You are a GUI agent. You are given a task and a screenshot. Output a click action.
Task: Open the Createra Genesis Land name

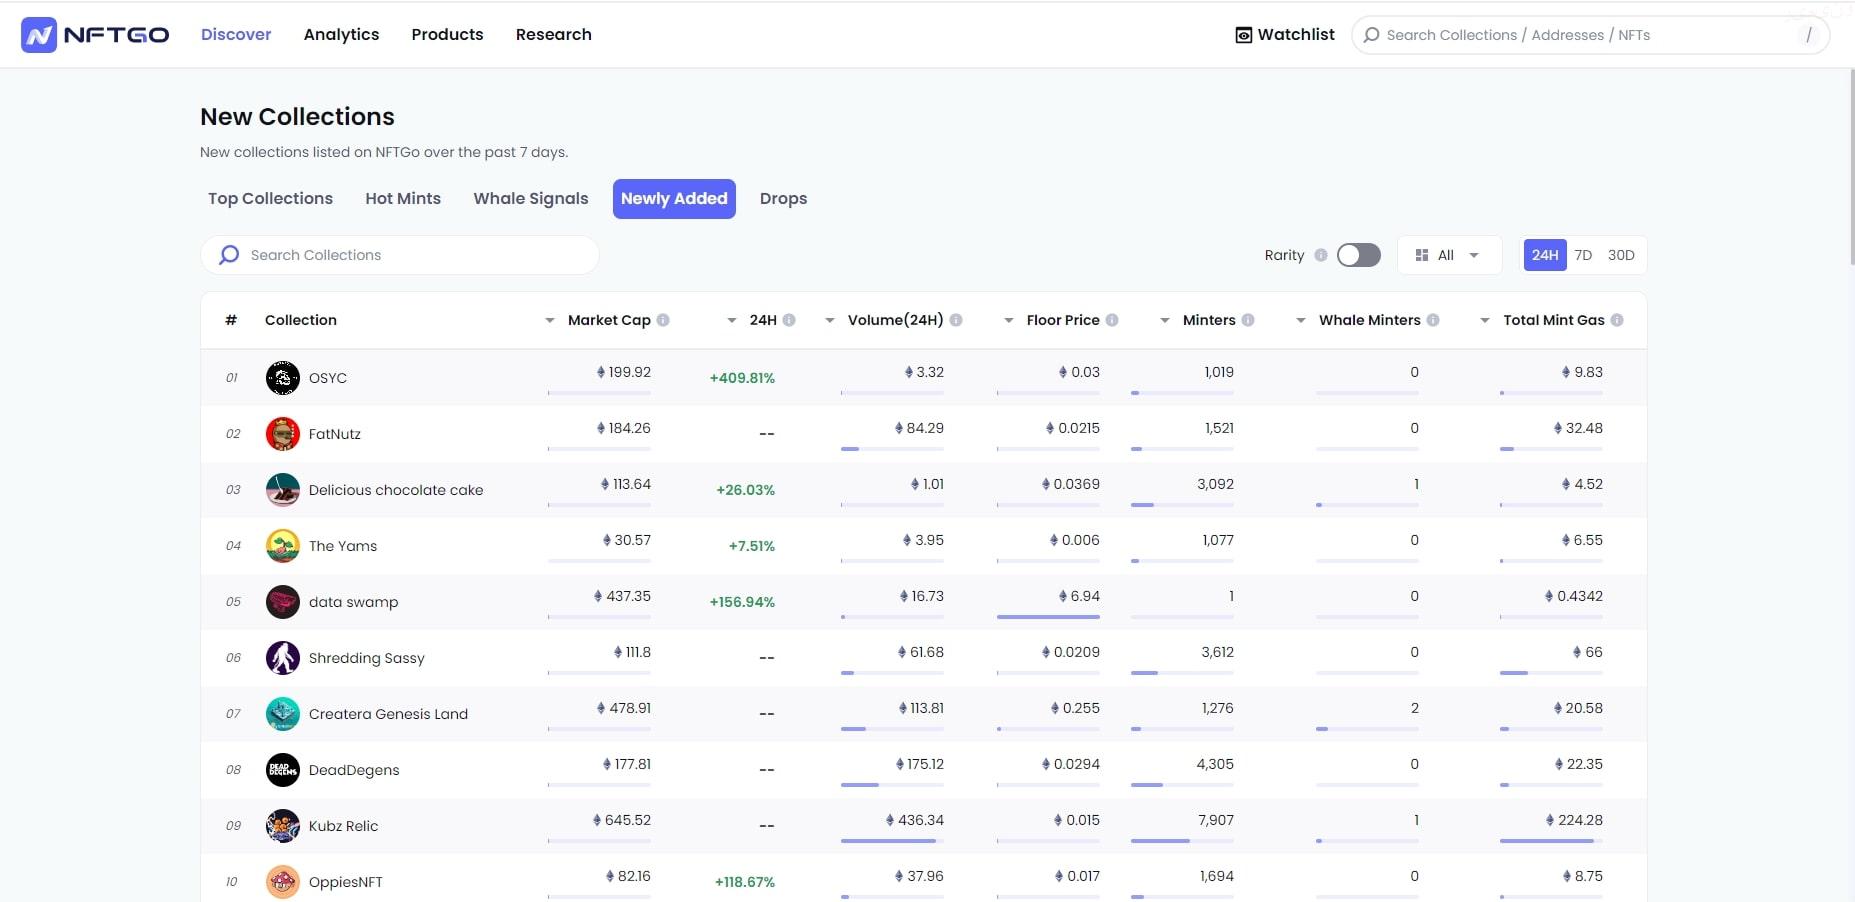[x=388, y=714]
